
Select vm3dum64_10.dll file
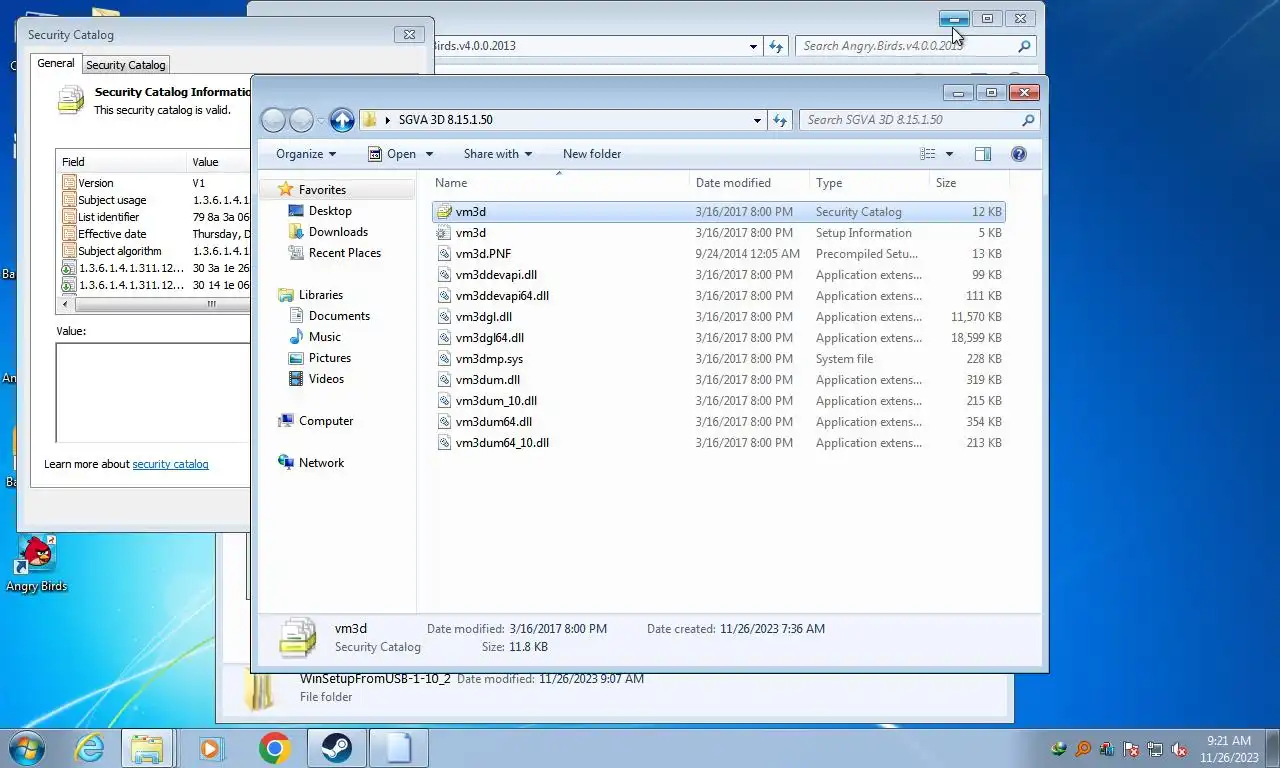719,443
